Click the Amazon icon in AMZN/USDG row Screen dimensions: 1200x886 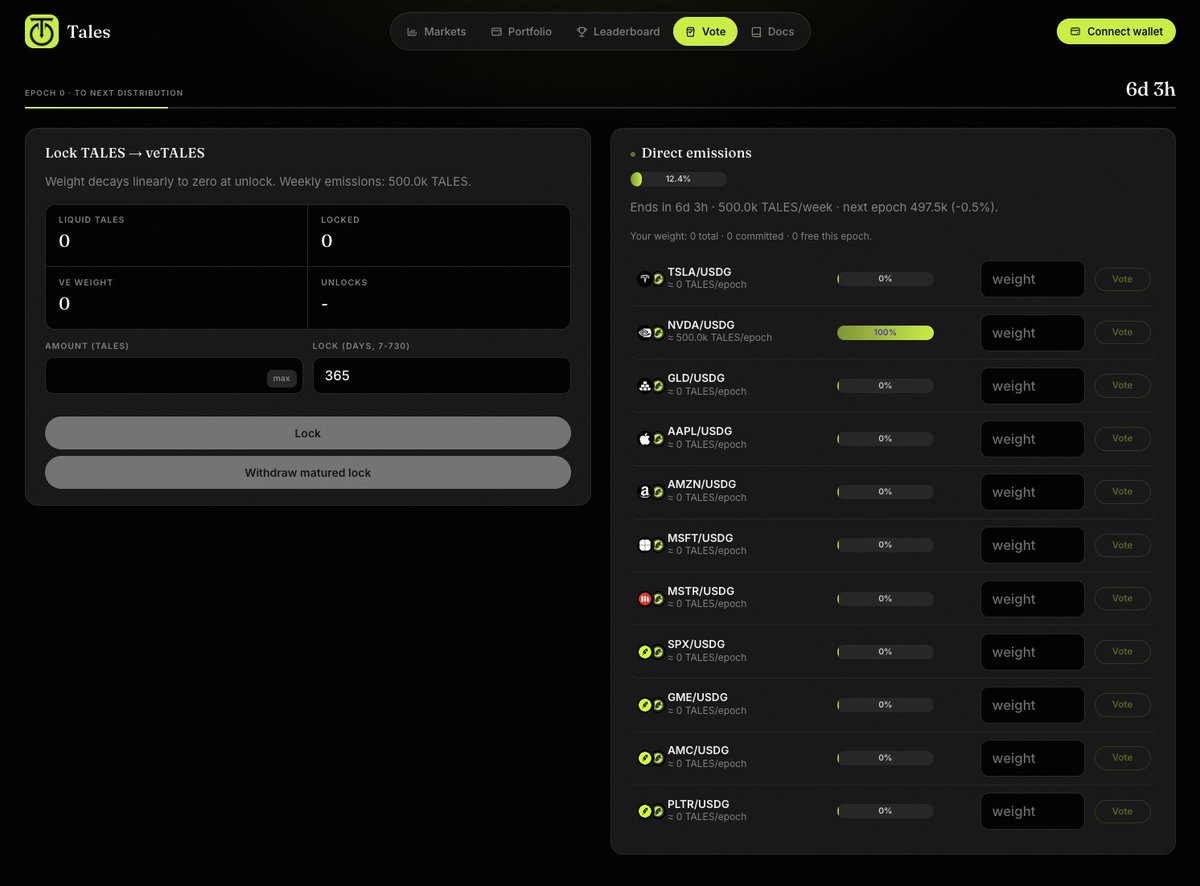pyautogui.click(x=644, y=492)
